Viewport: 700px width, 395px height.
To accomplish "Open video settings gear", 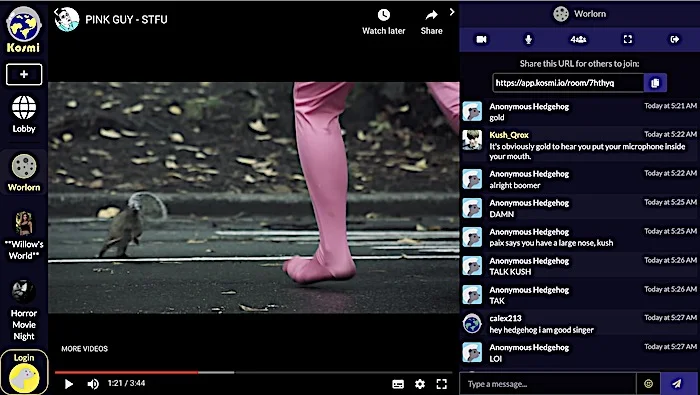I will 420,384.
